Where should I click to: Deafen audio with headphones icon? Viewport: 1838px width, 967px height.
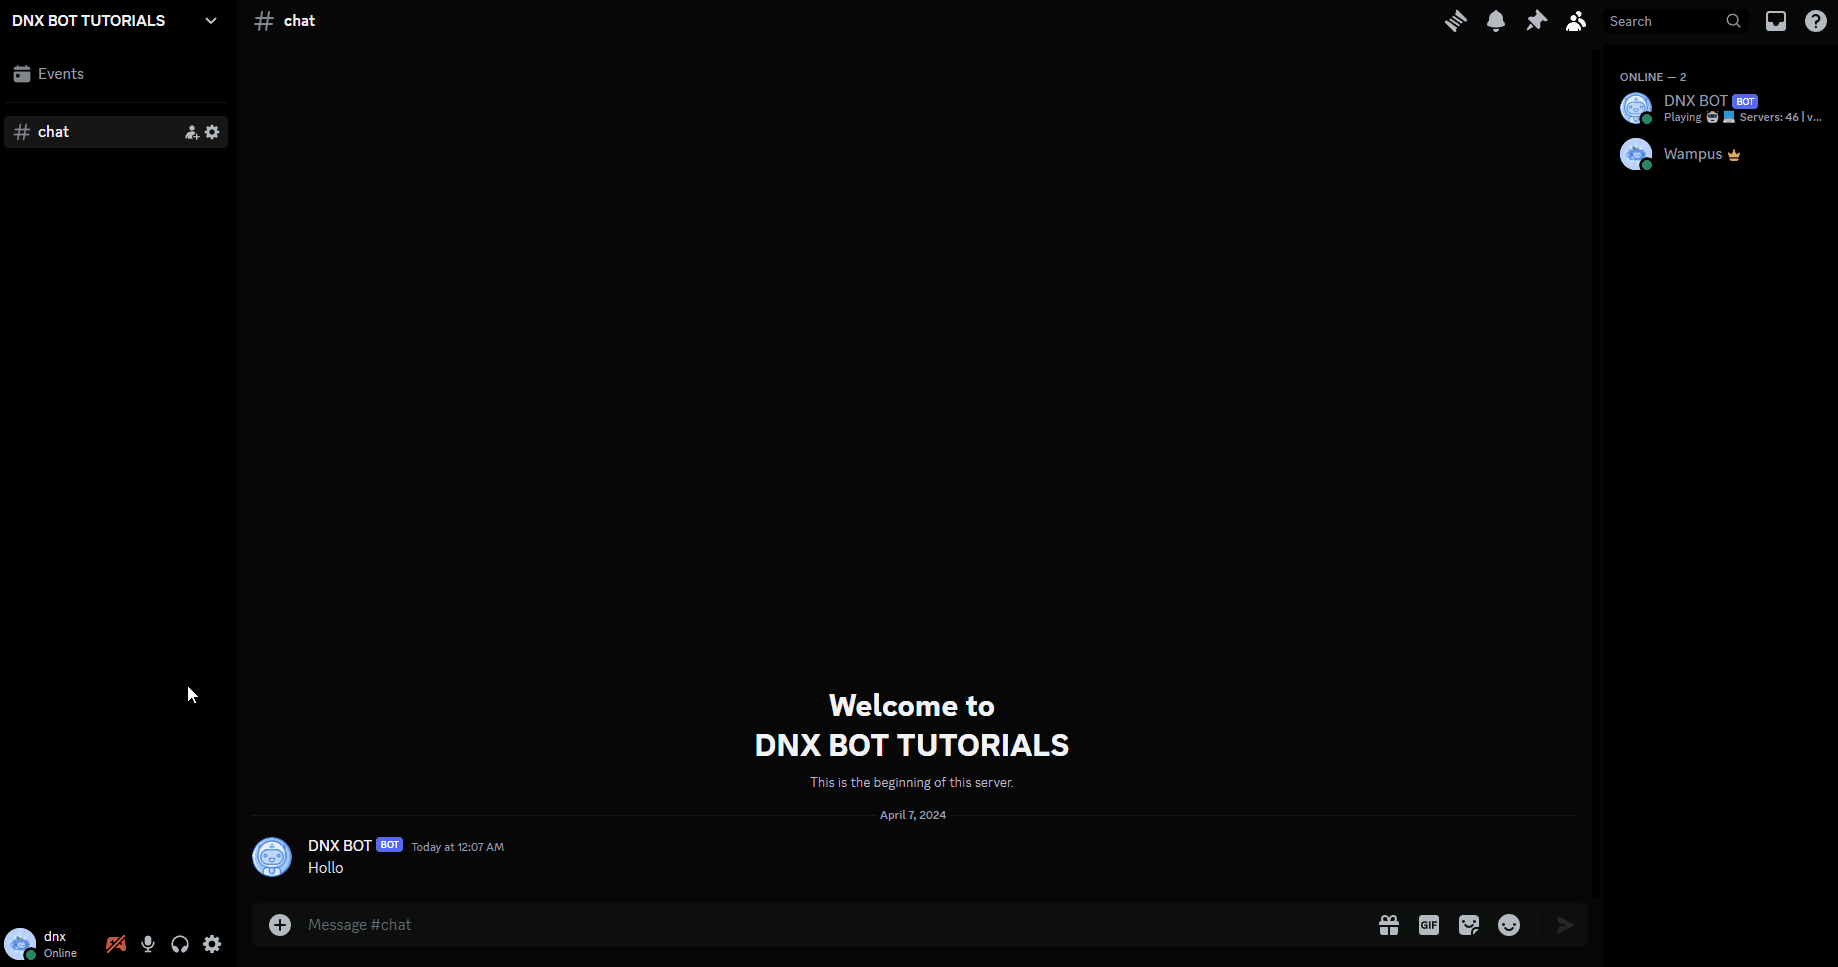click(x=180, y=944)
